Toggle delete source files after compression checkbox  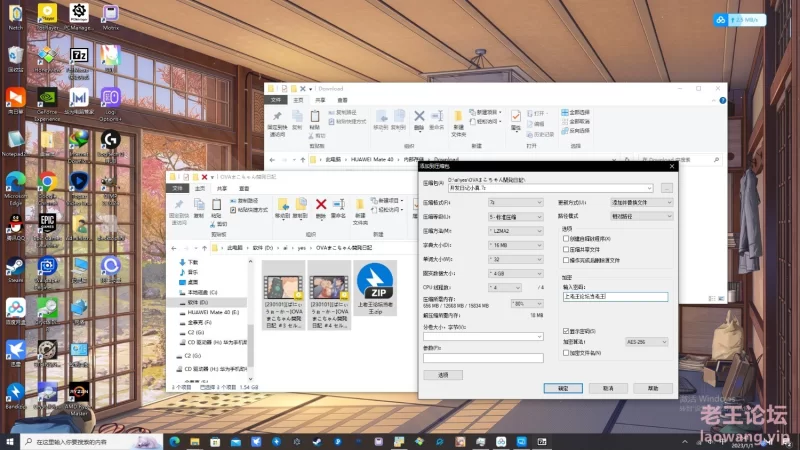[x=566, y=260]
